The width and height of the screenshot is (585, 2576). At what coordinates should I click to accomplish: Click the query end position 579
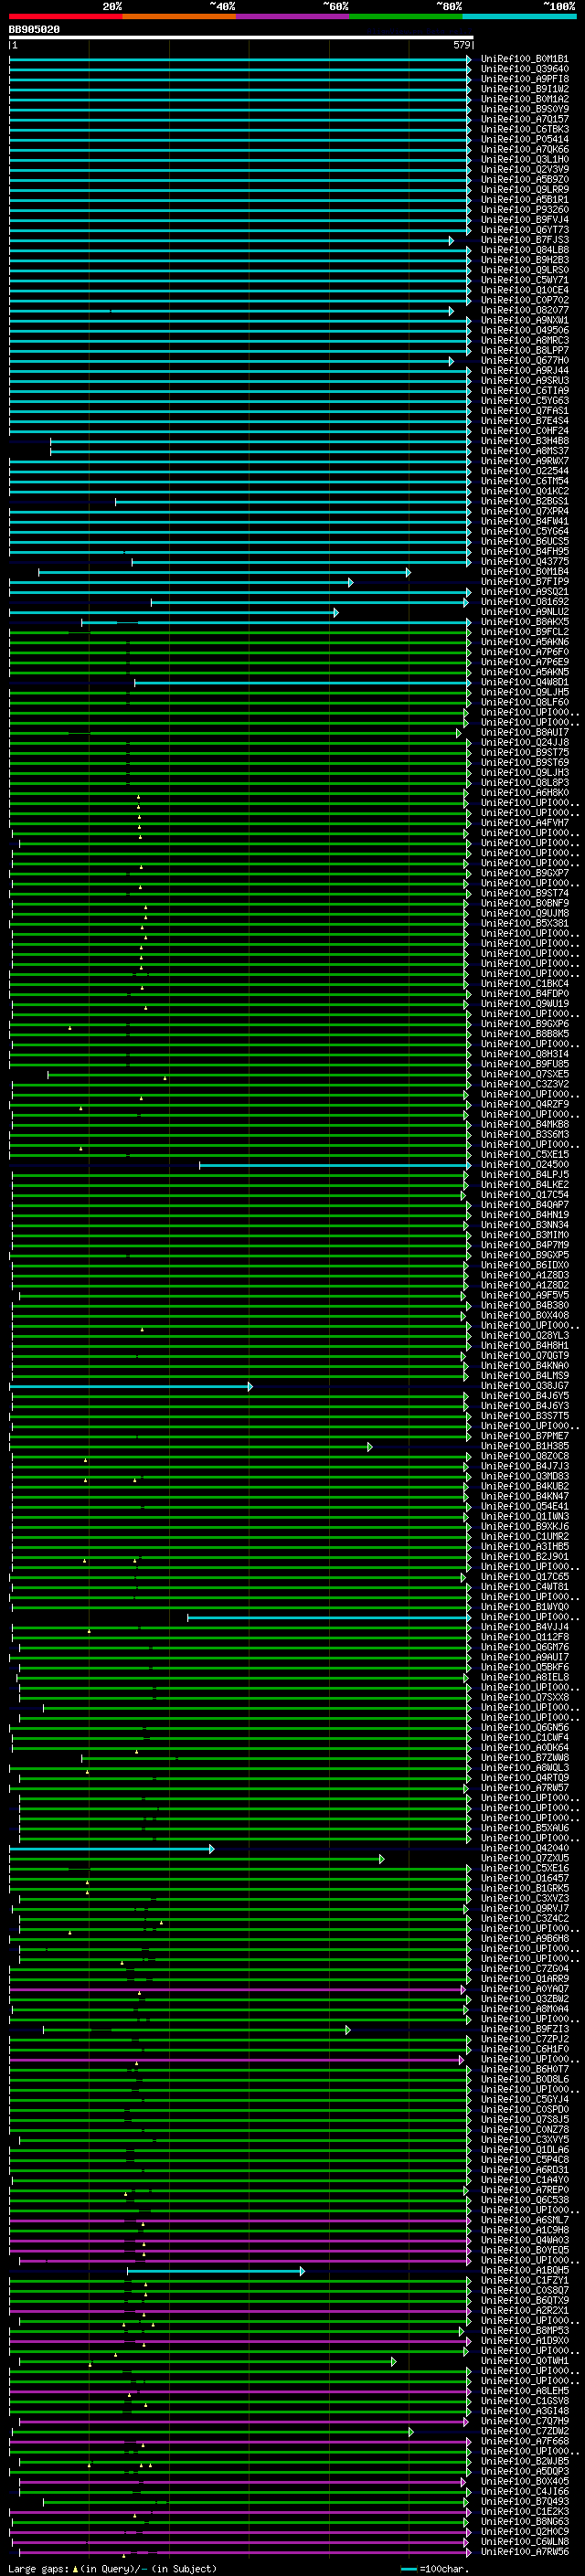click(x=462, y=45)
